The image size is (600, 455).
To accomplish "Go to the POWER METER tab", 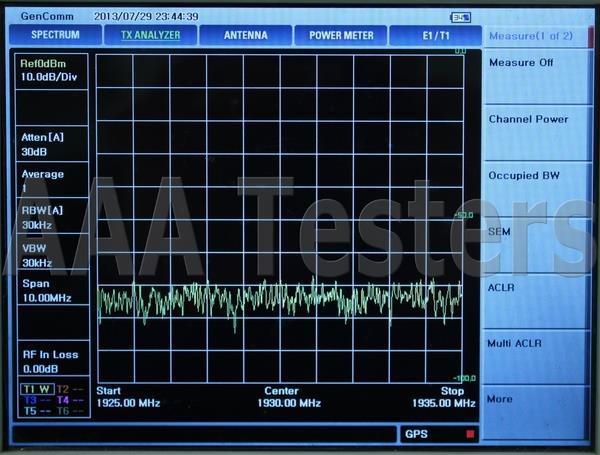I will click(341, 36).
